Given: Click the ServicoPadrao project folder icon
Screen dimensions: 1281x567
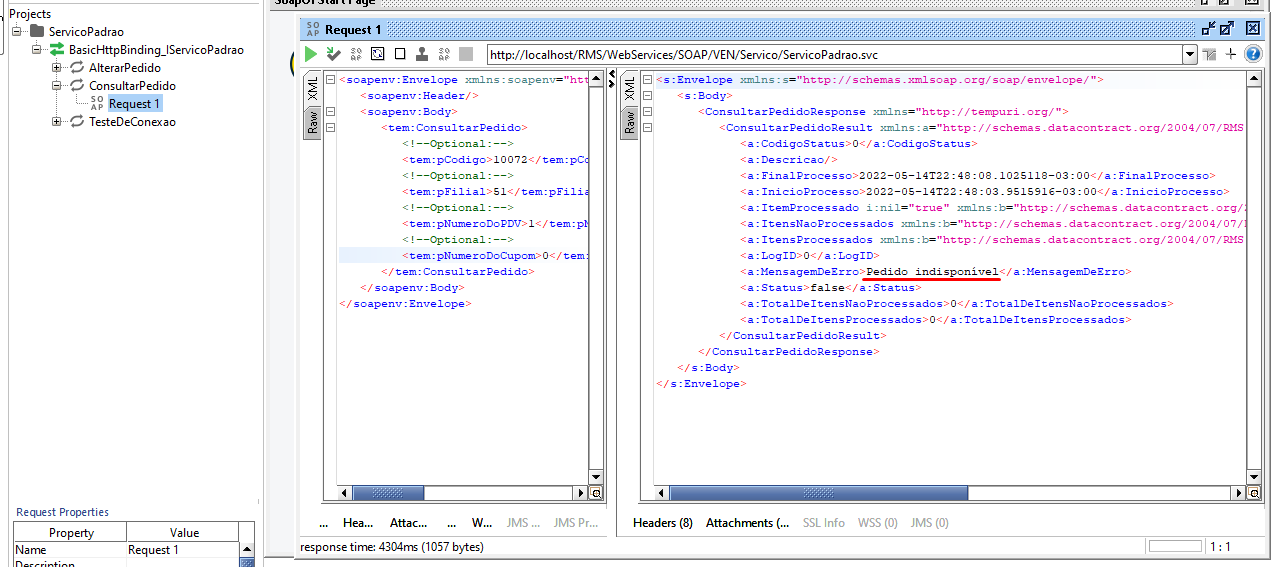Looking at the screenshot, I should (37, 32).
